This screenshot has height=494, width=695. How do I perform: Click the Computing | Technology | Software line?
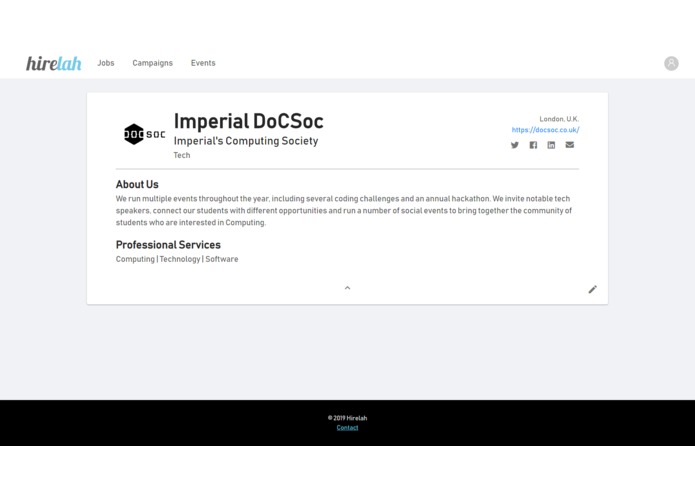[177, 259]
